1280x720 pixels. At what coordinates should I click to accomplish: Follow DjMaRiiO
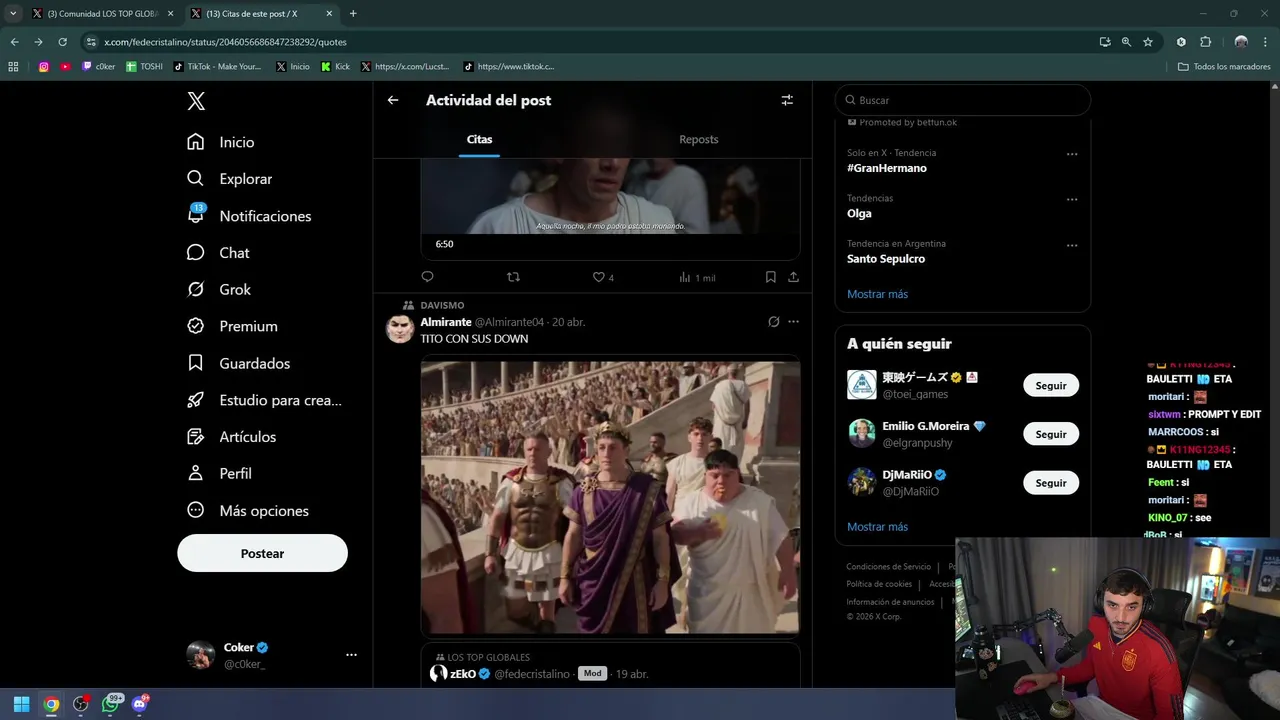(x=1051, y=483)
